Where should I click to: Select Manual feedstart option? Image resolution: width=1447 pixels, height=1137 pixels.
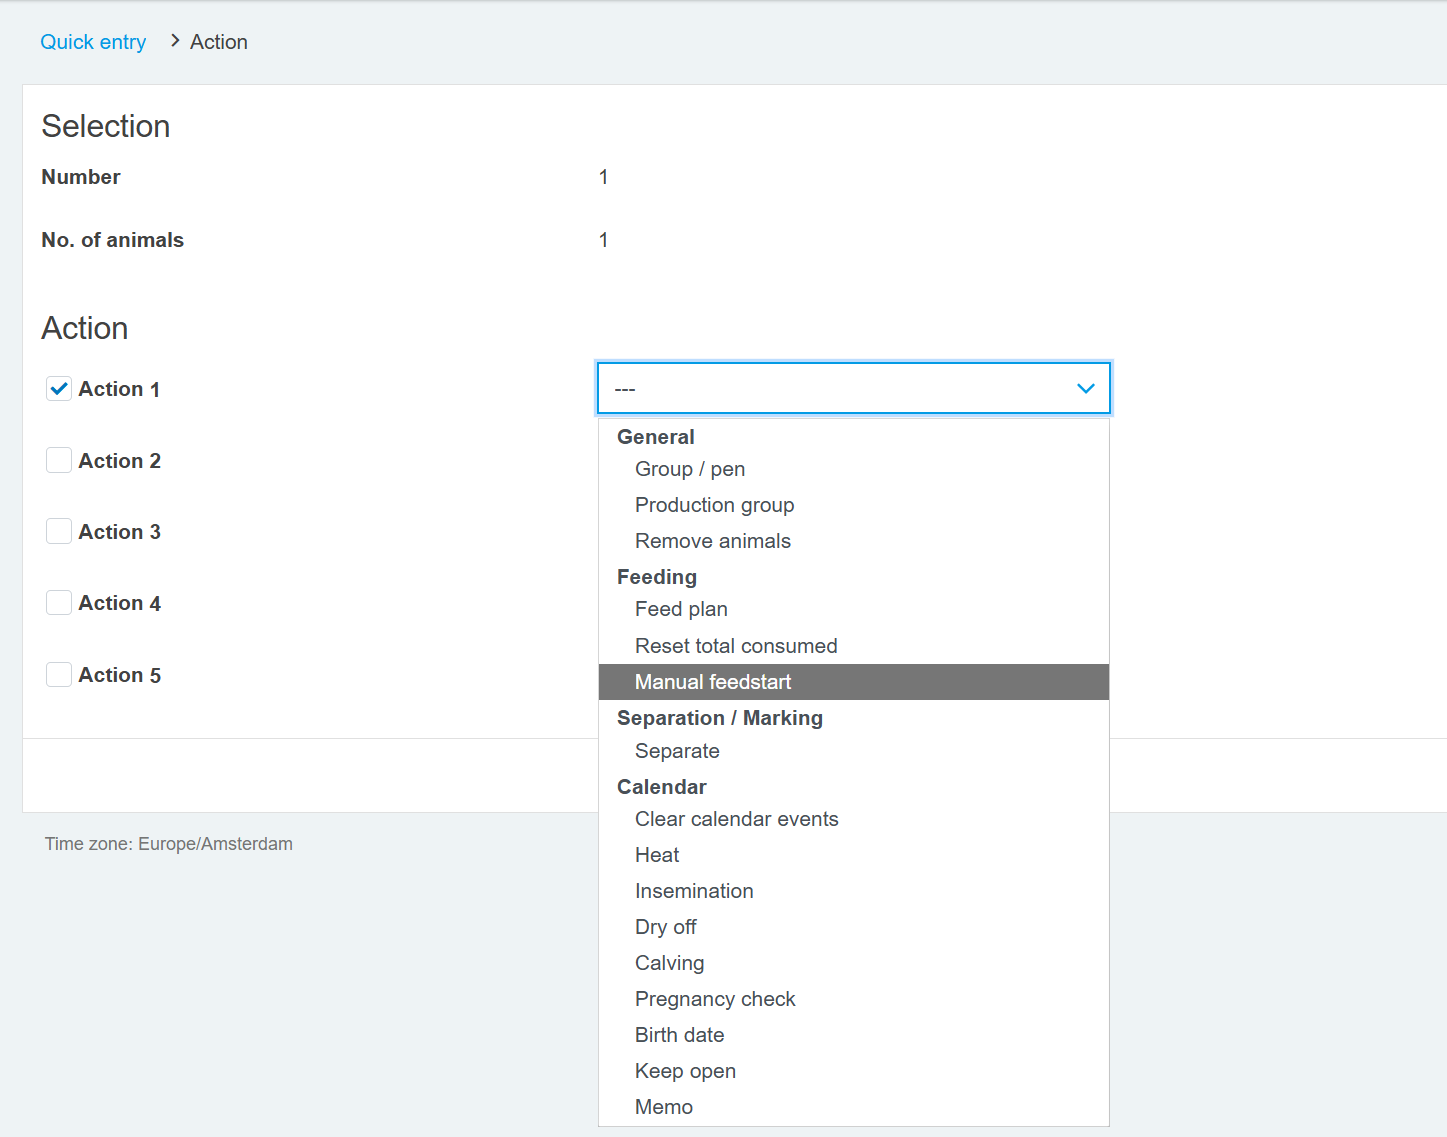tap(712, 682)
